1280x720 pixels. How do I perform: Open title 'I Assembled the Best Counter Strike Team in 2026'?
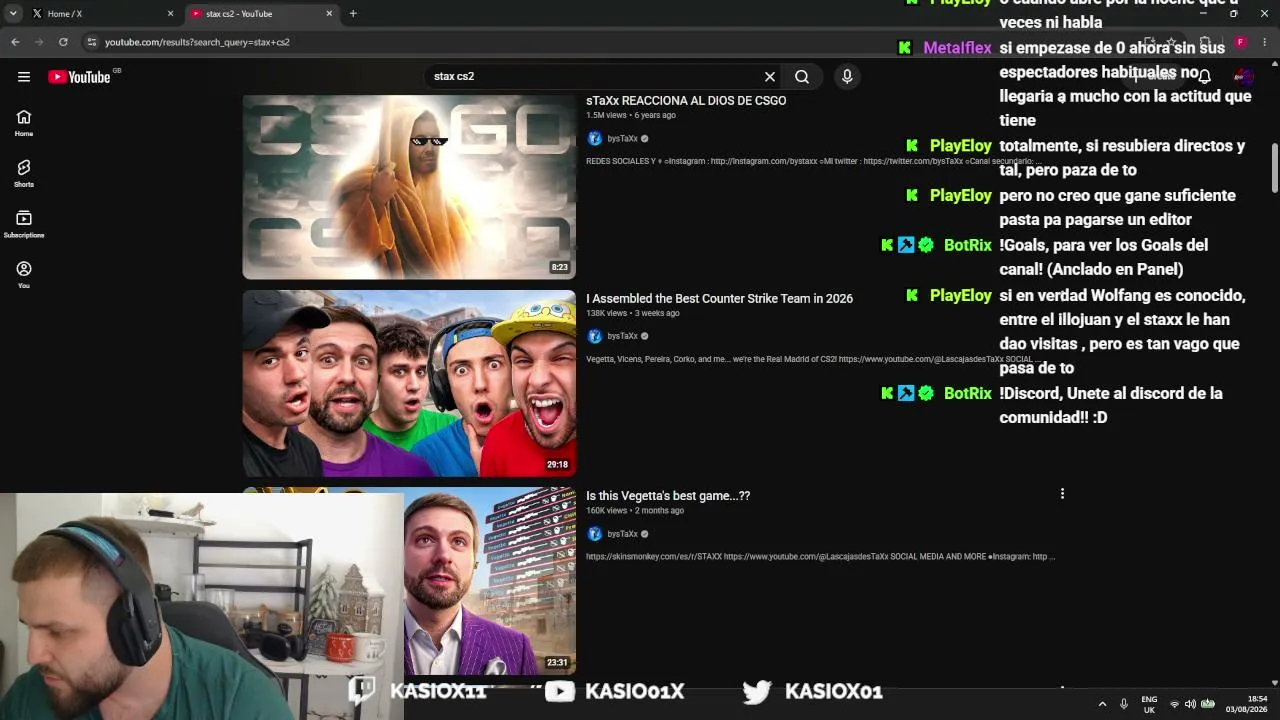click(x=719, y=299)
